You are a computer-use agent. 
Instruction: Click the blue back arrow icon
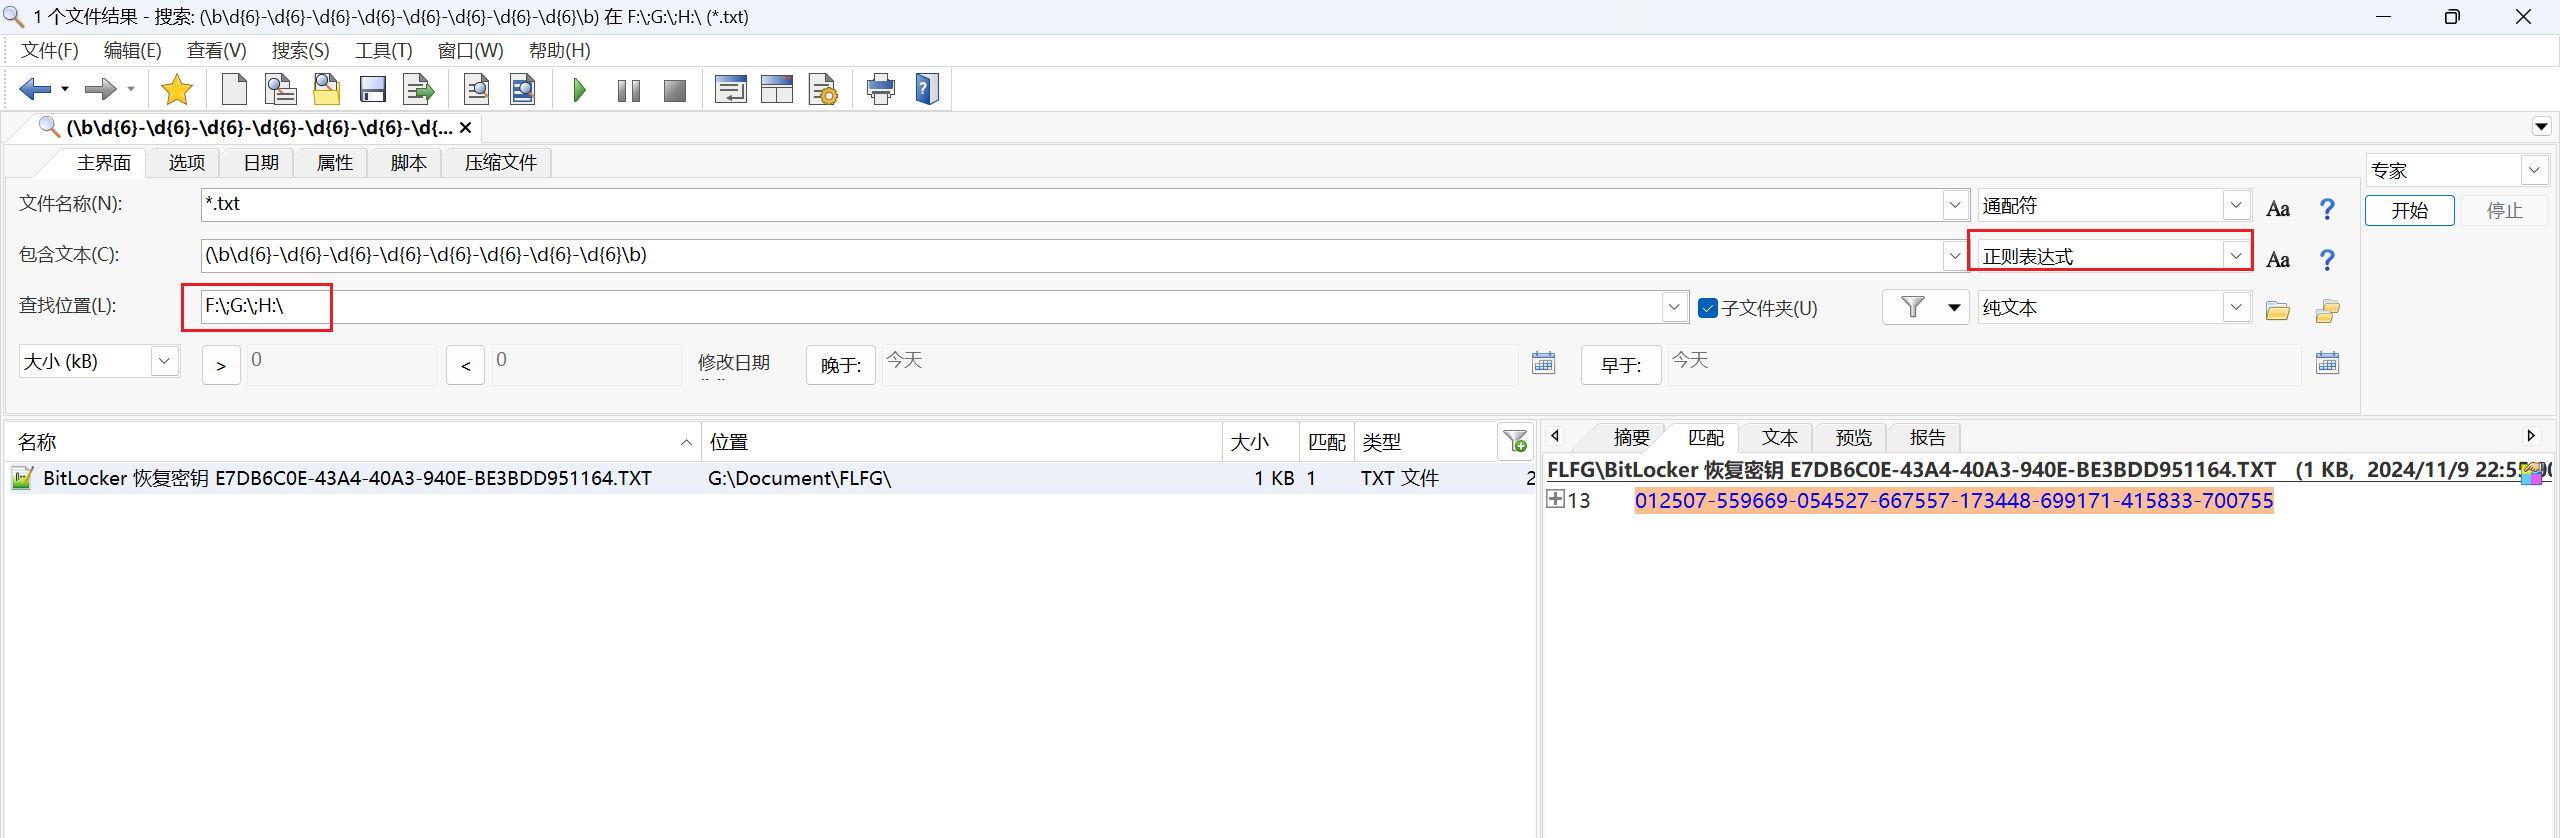(34, 90)
